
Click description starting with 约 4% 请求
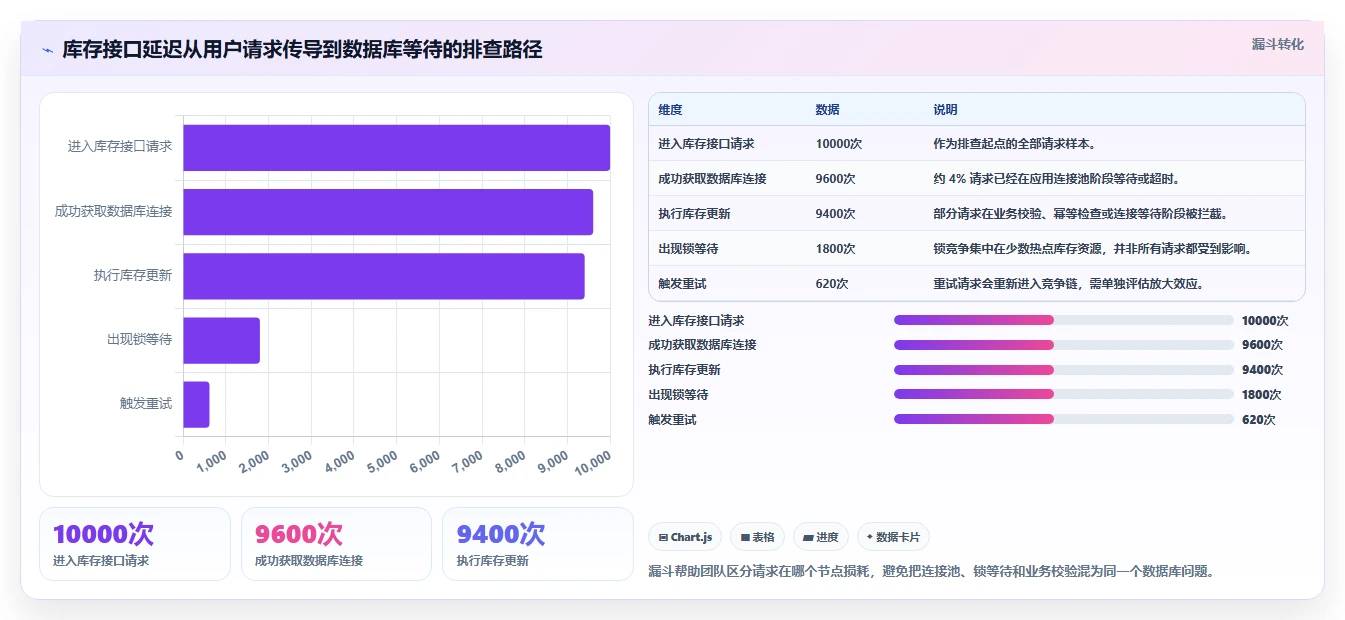tap(1056, 178)
